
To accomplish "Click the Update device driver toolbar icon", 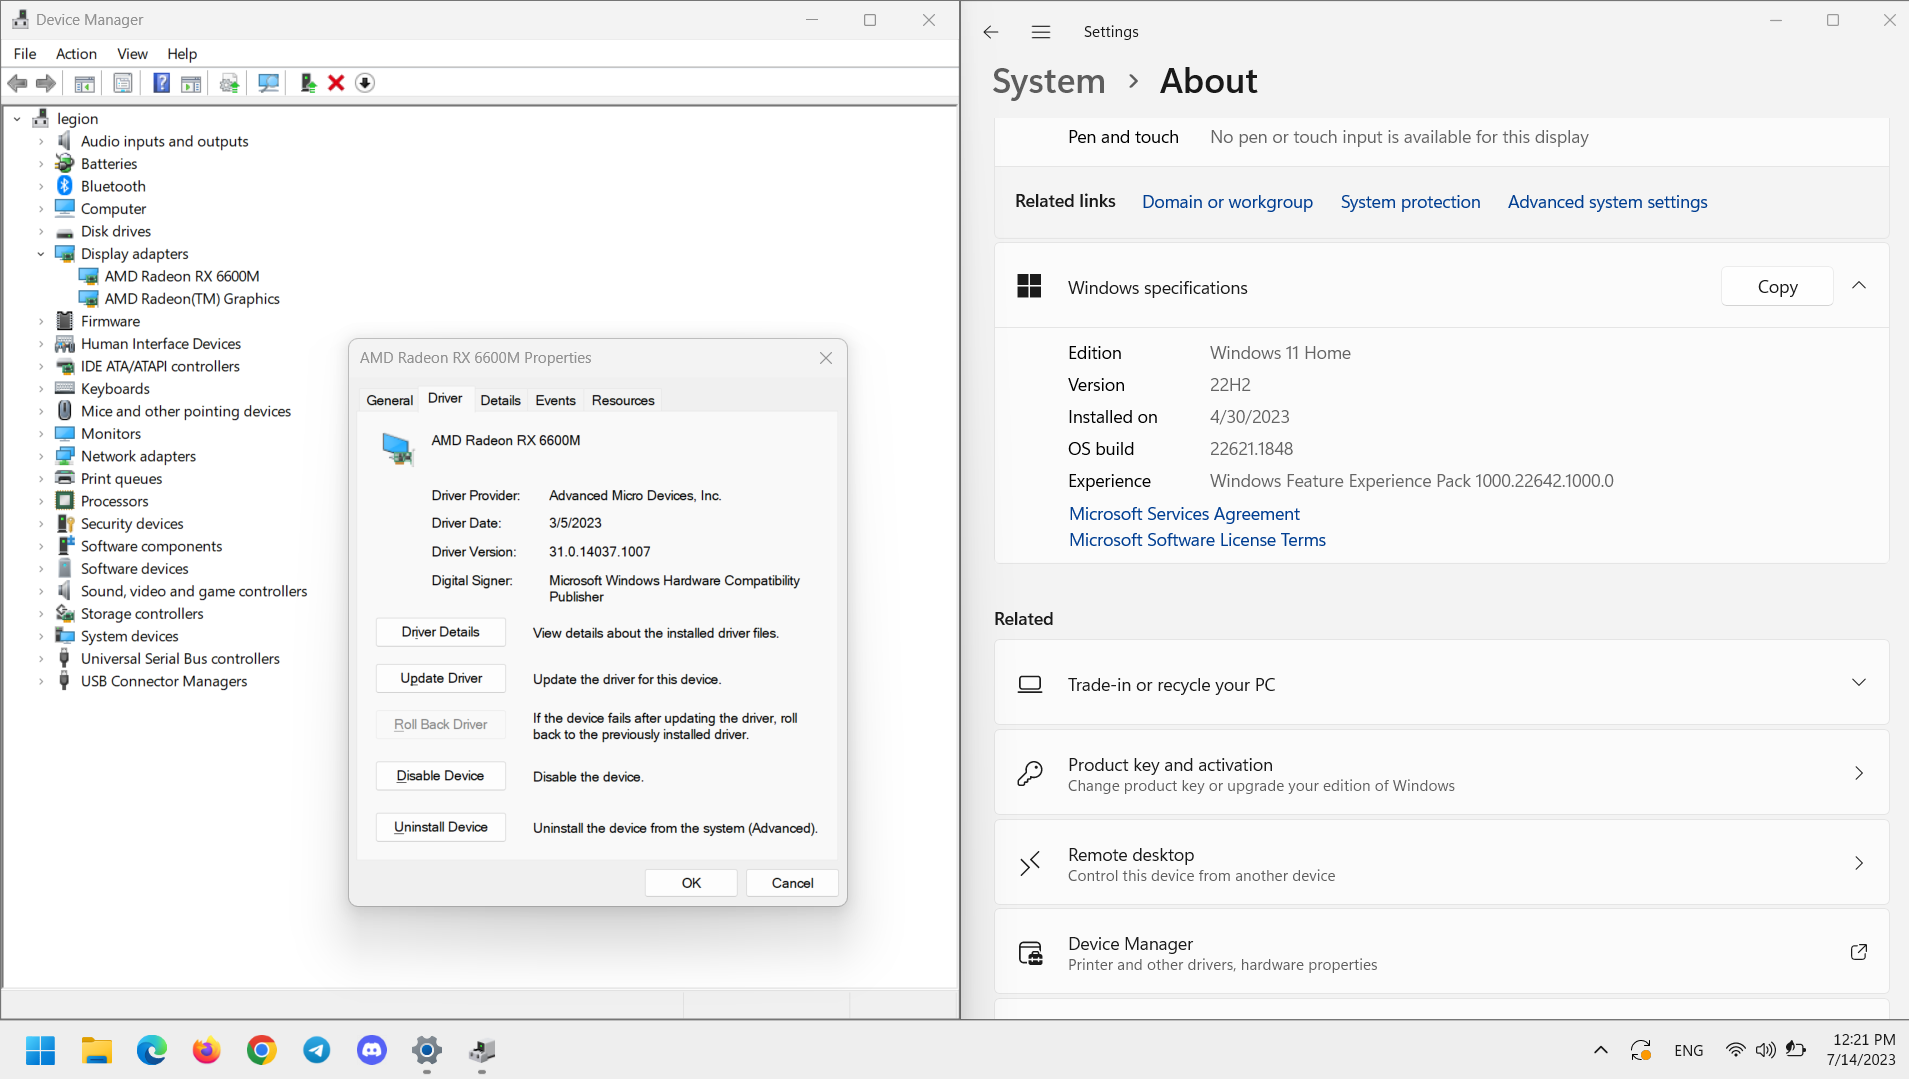I will 229,83.
